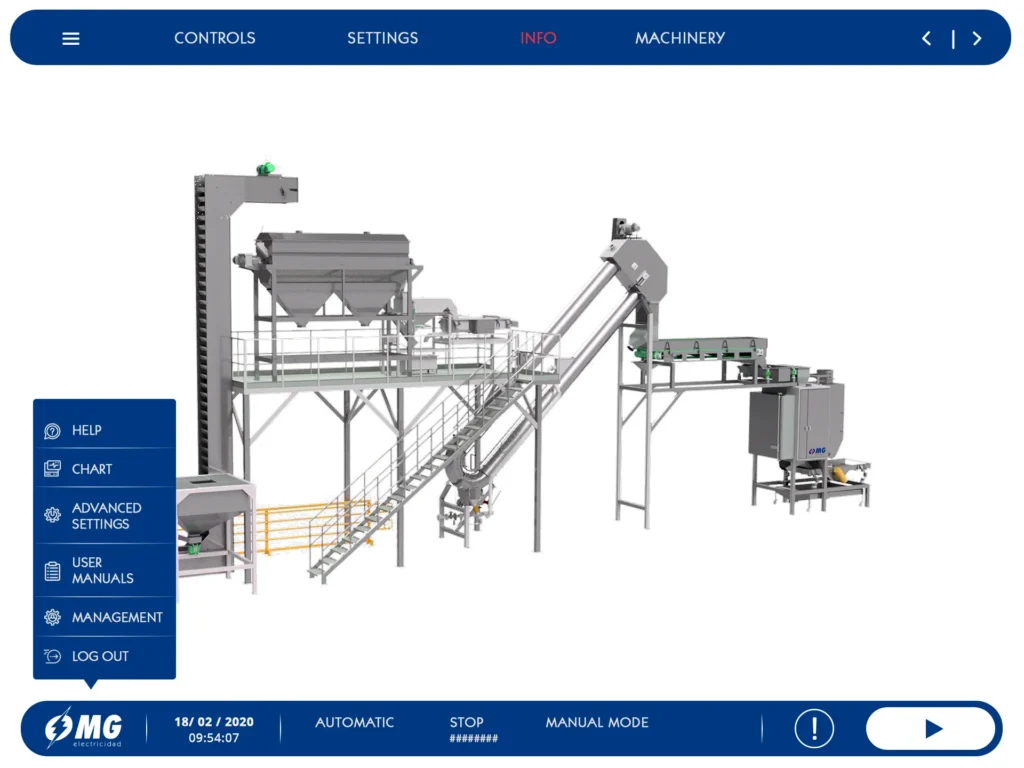This screenshot has height=768, width=1024.
Task: Click the HELP question-mark icon
Action: pyautogui.click(x=52, y=430)
